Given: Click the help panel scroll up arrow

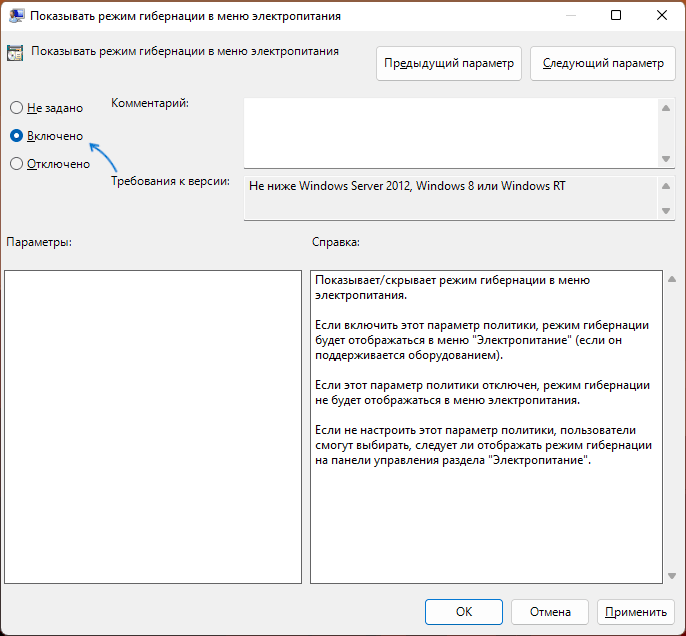Looking at the screenshot, I should pyautogui.click(x=672, y=279).
